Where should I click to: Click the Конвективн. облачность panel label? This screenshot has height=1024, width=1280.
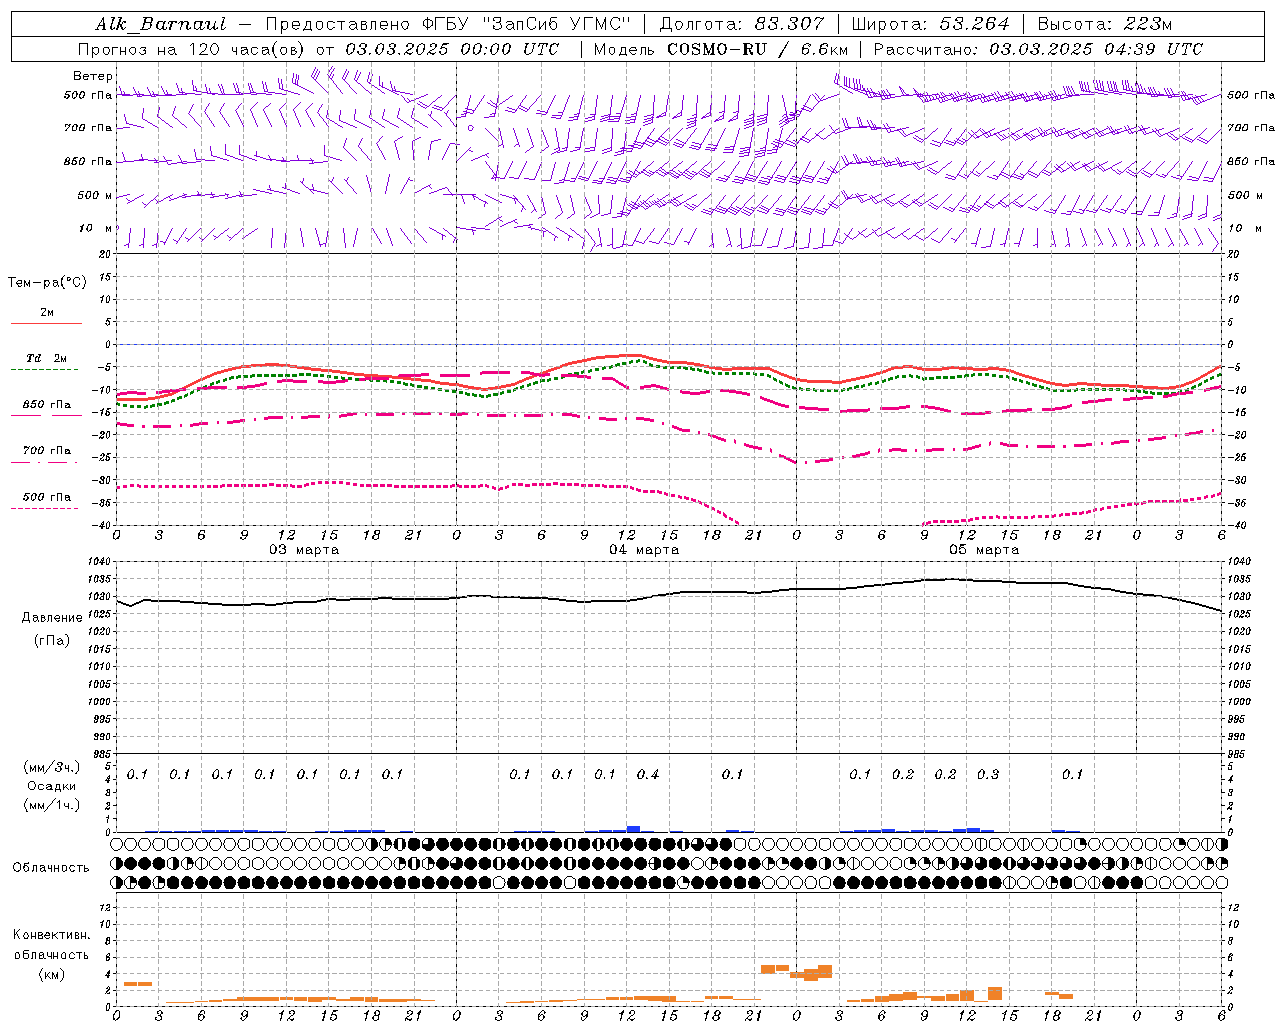[x=51, y=945]
